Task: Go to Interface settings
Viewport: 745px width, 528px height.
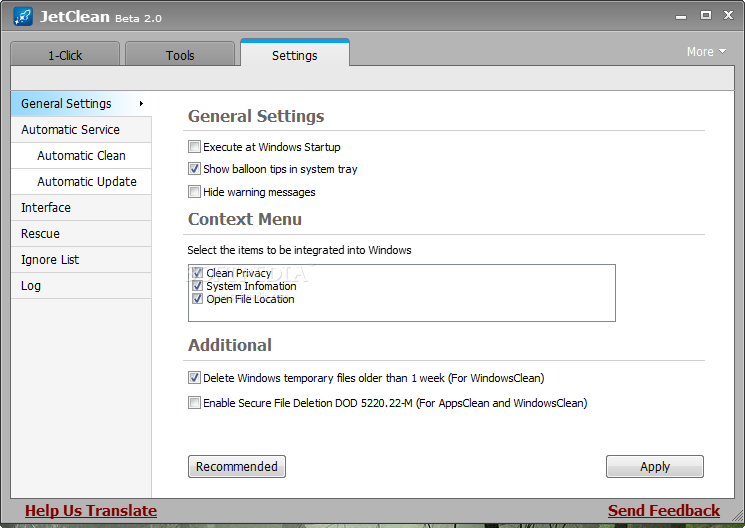Action: tap(81, 208)
